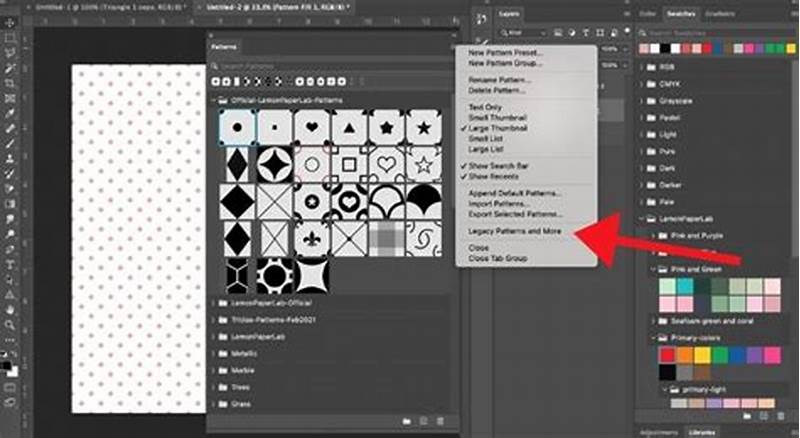Choose Append Default Patterns... menu item
The height and width of the screenshot is (438, 800).
click(515, 193)
